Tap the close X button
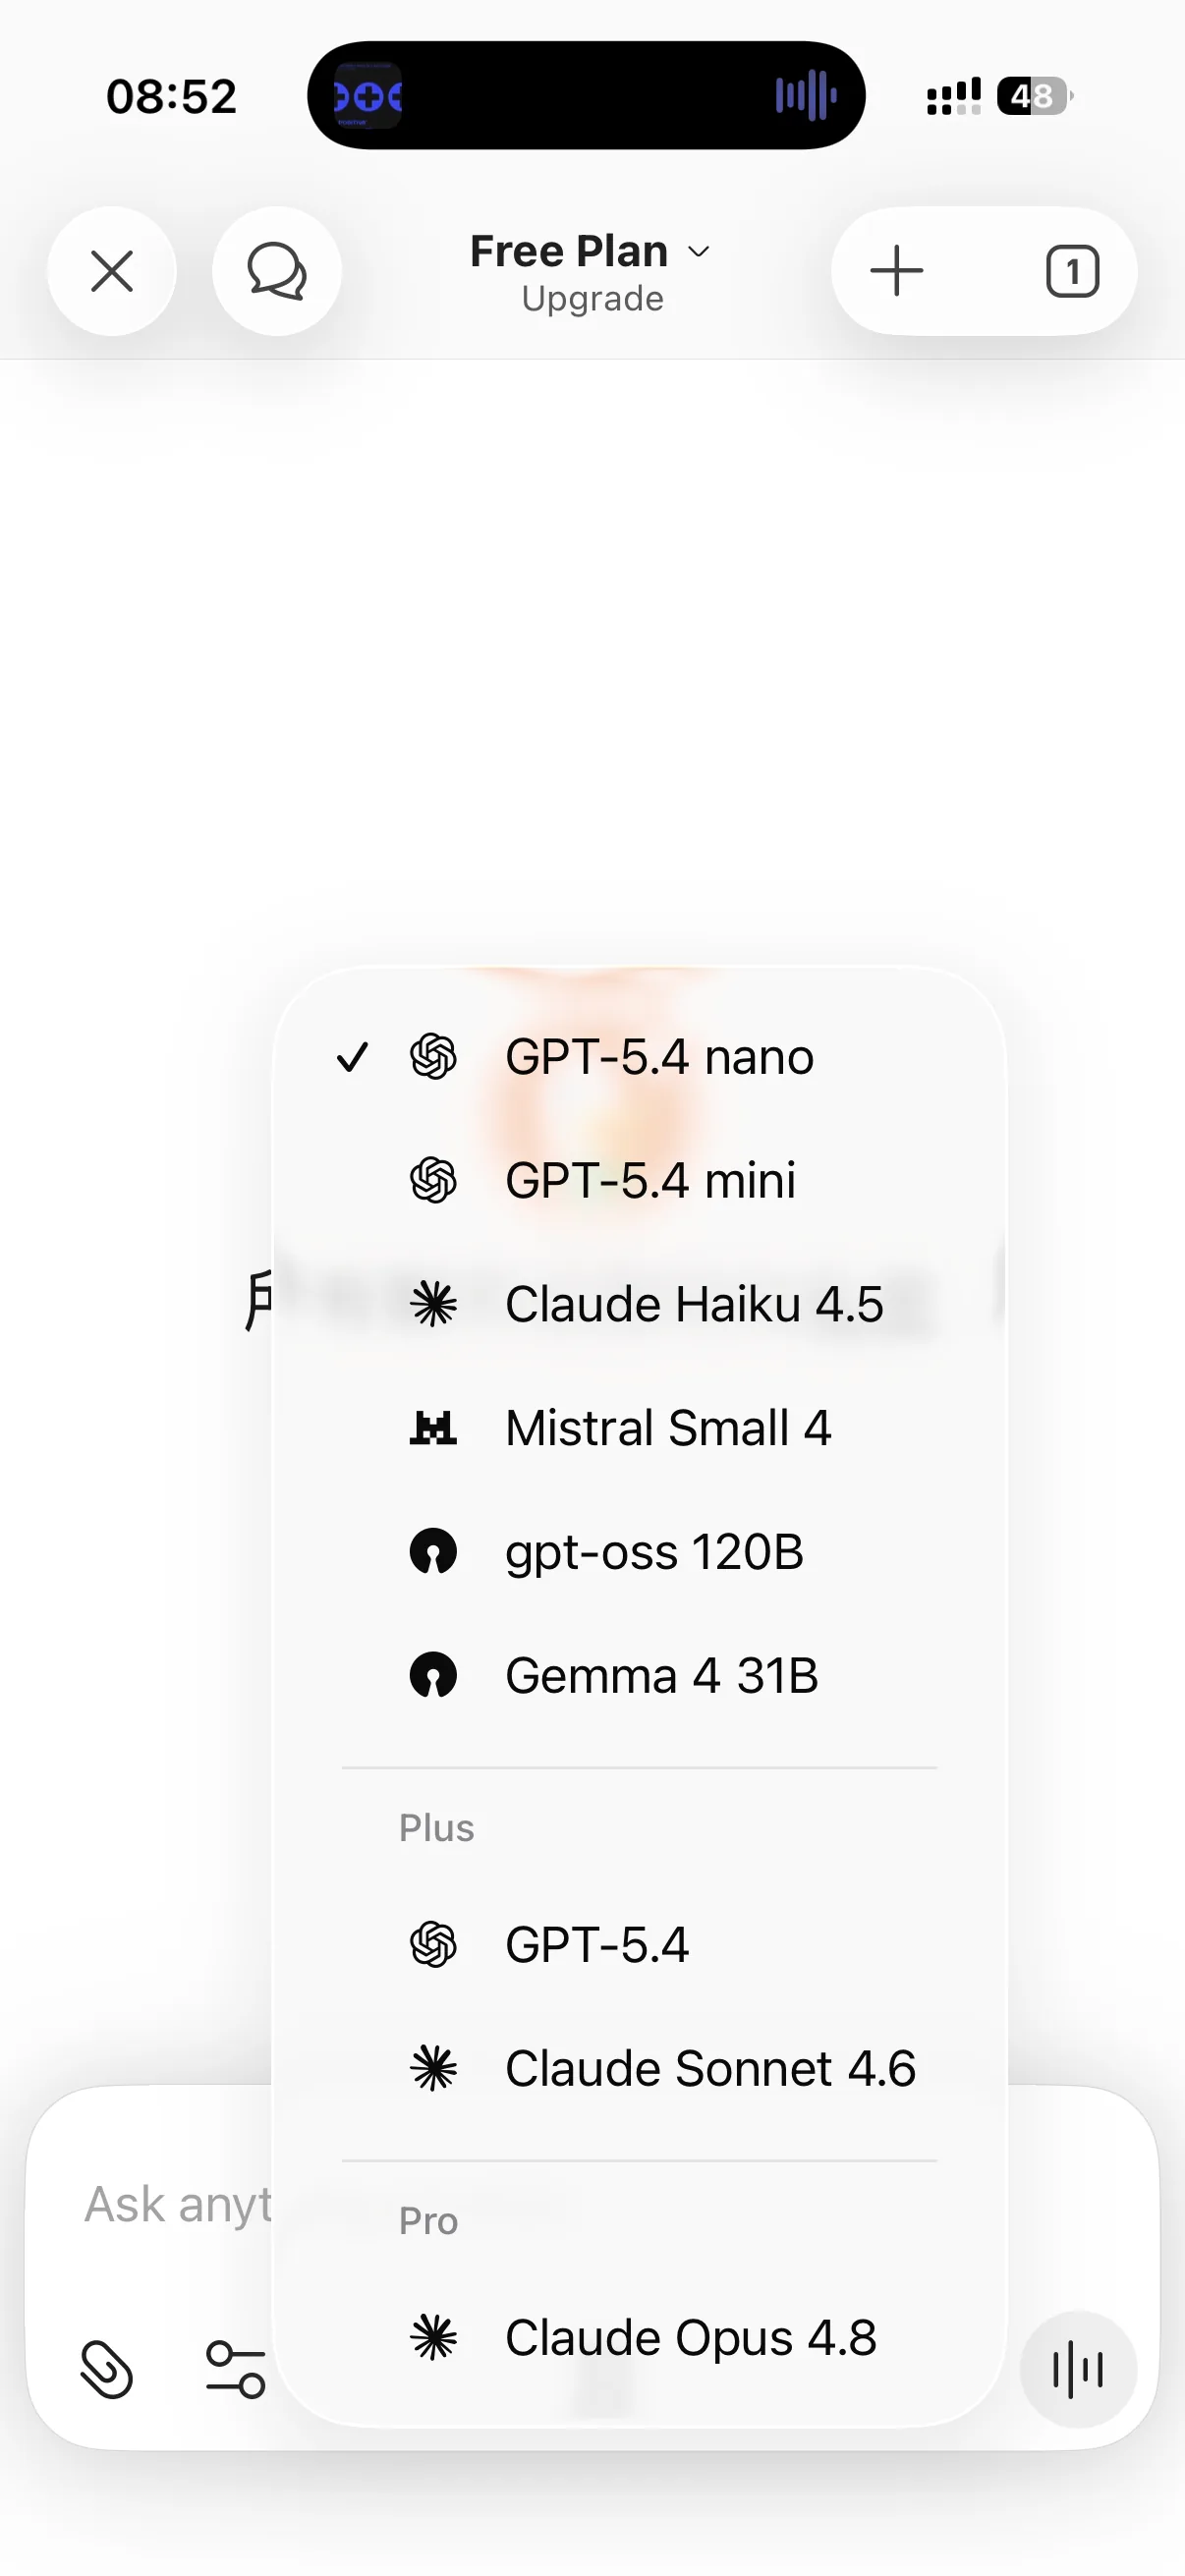1185x2576 pixels. pos(112,271)
